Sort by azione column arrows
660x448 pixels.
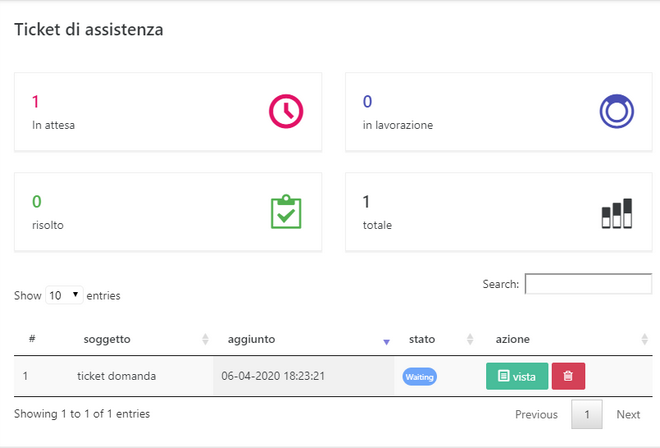pyautogui.click(x=645, y=340)
